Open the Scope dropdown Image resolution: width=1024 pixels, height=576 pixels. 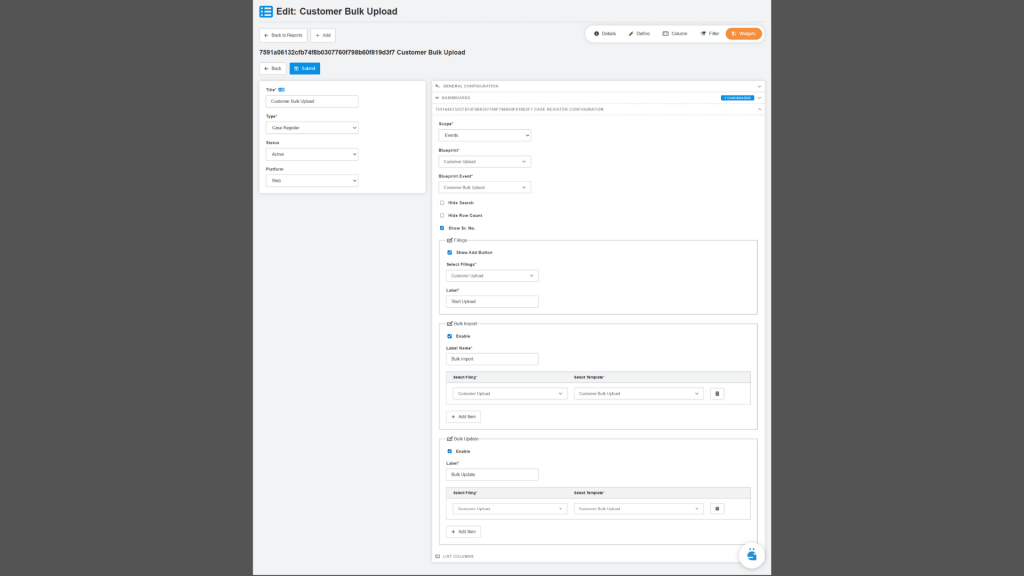point(484,135)
